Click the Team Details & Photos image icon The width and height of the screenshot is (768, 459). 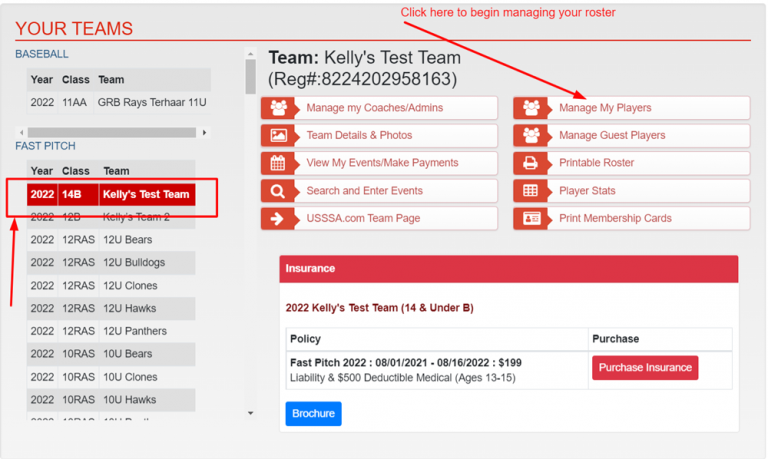pos(278,136)
